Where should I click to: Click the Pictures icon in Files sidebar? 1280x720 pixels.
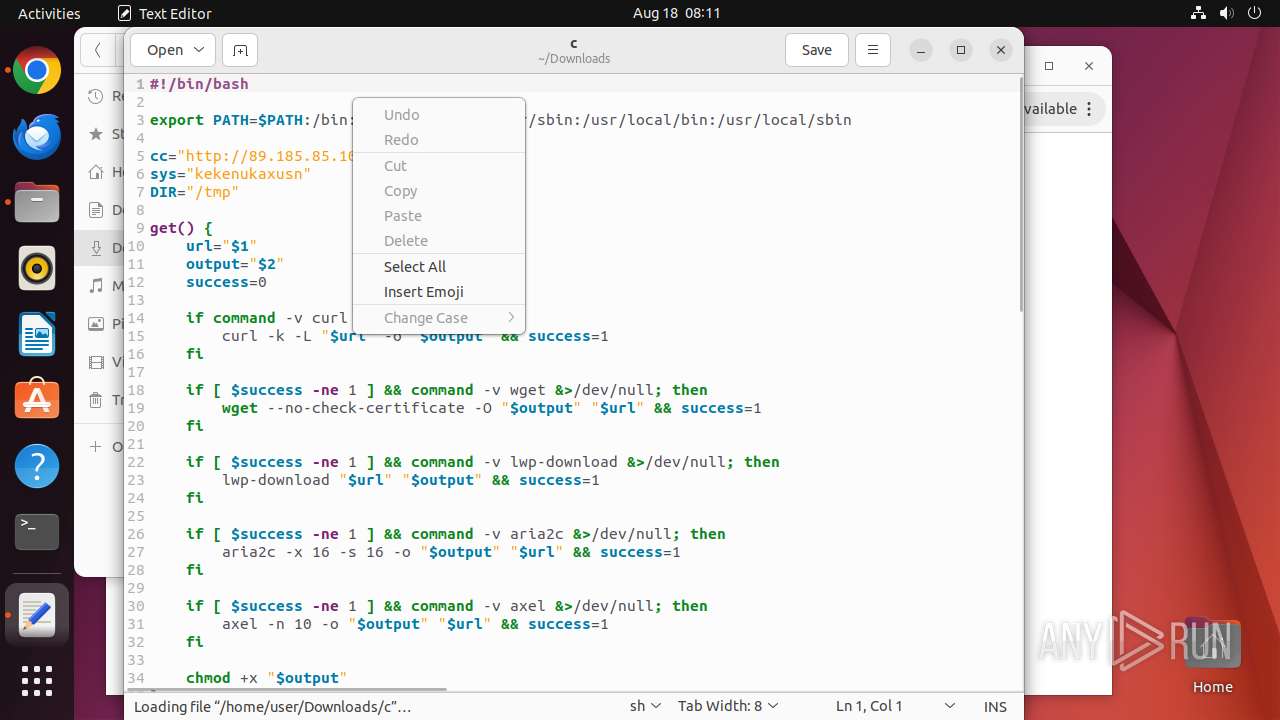(96, 324)
